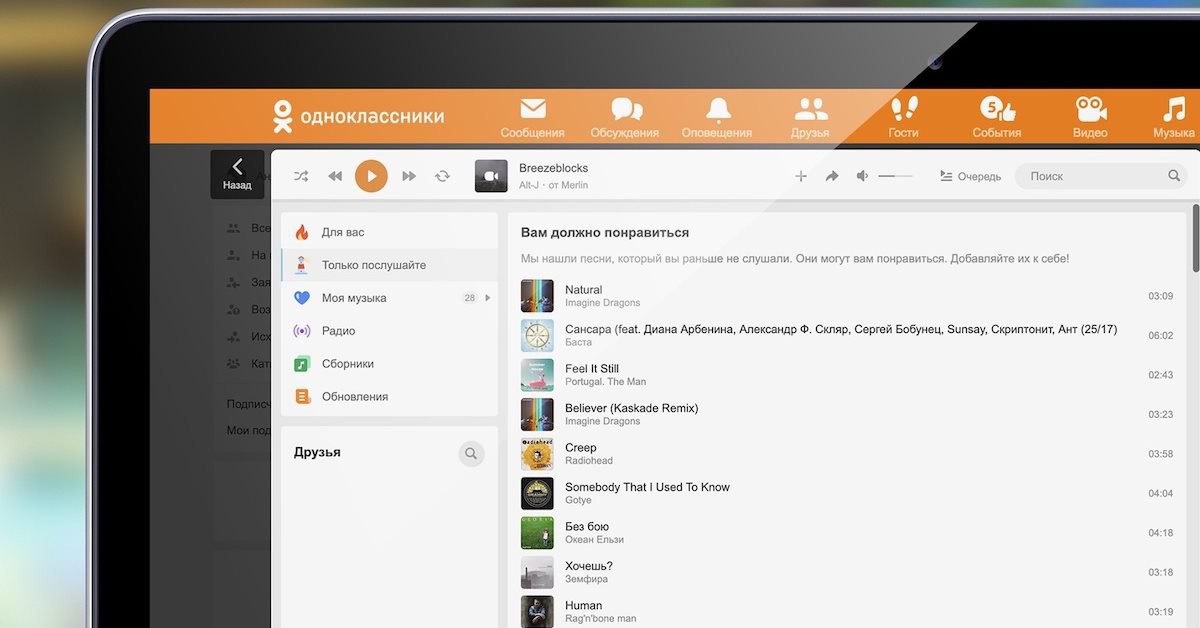The height and width of the screenshot is (628, 1200).
Task: Click the search magnifier in player
Action: pyautogui.click(x=1174, y=176)
